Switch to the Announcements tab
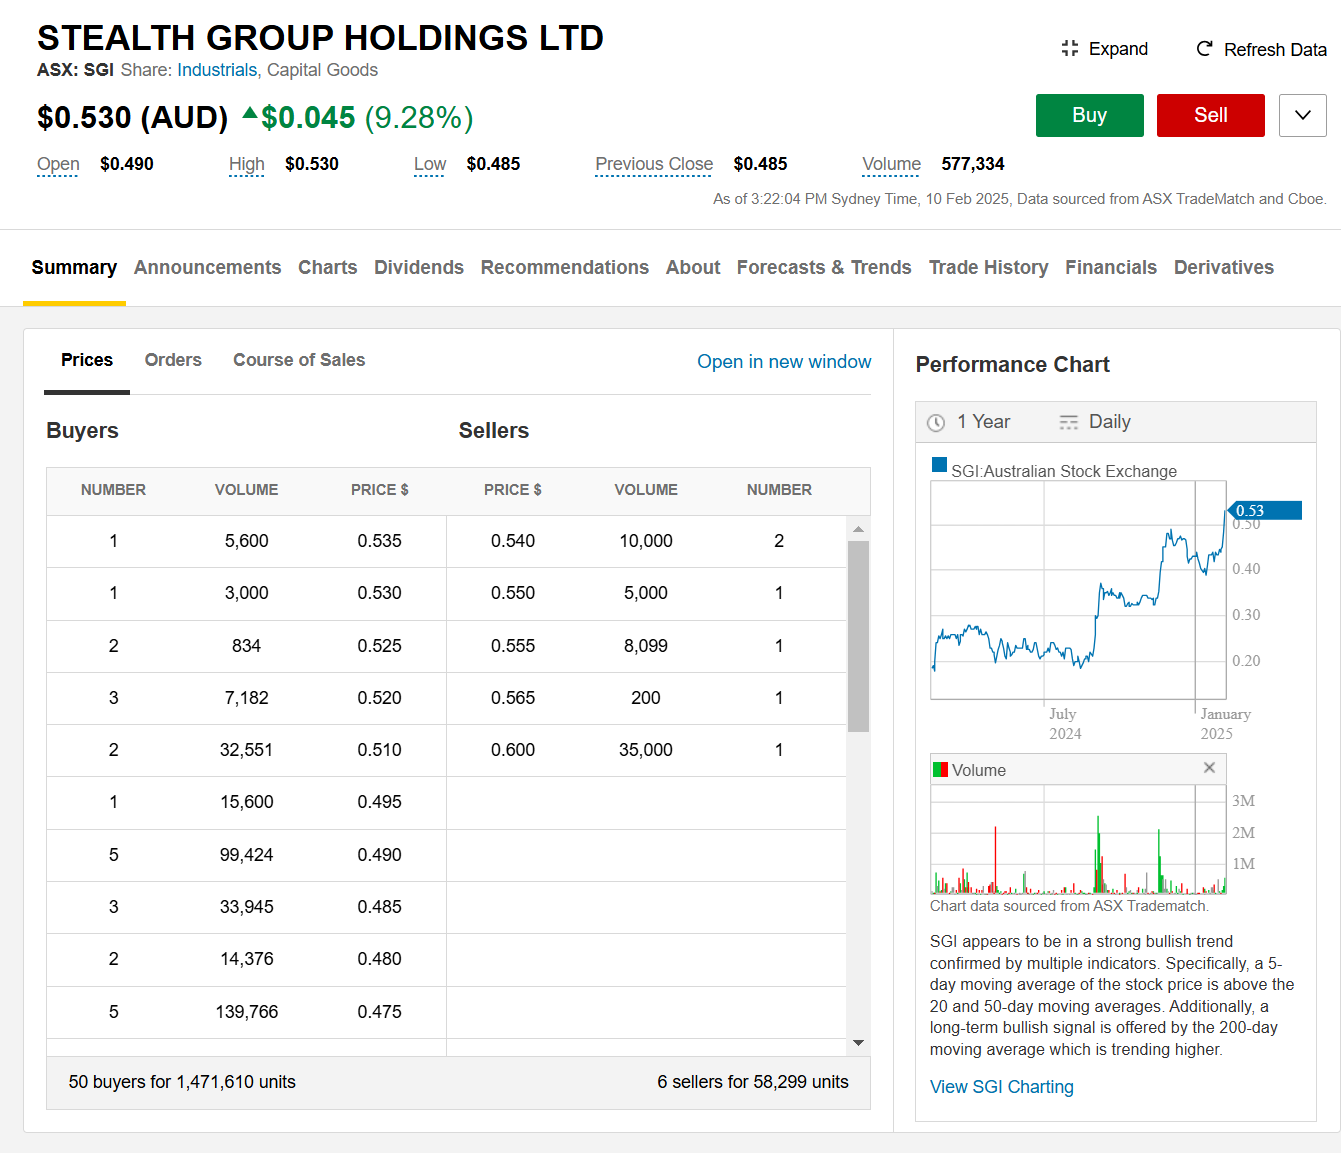This screenshot has height=1153, width=1341. pyautogui.click(x=207, y=268)
